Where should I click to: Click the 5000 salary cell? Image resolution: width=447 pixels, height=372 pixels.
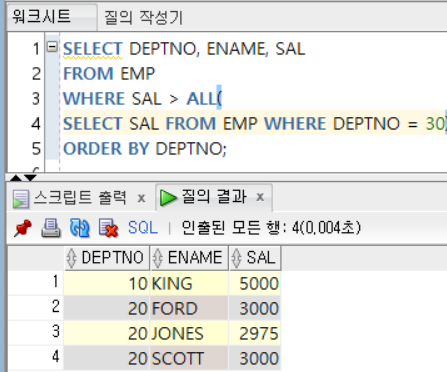click(x=255, y=284)
